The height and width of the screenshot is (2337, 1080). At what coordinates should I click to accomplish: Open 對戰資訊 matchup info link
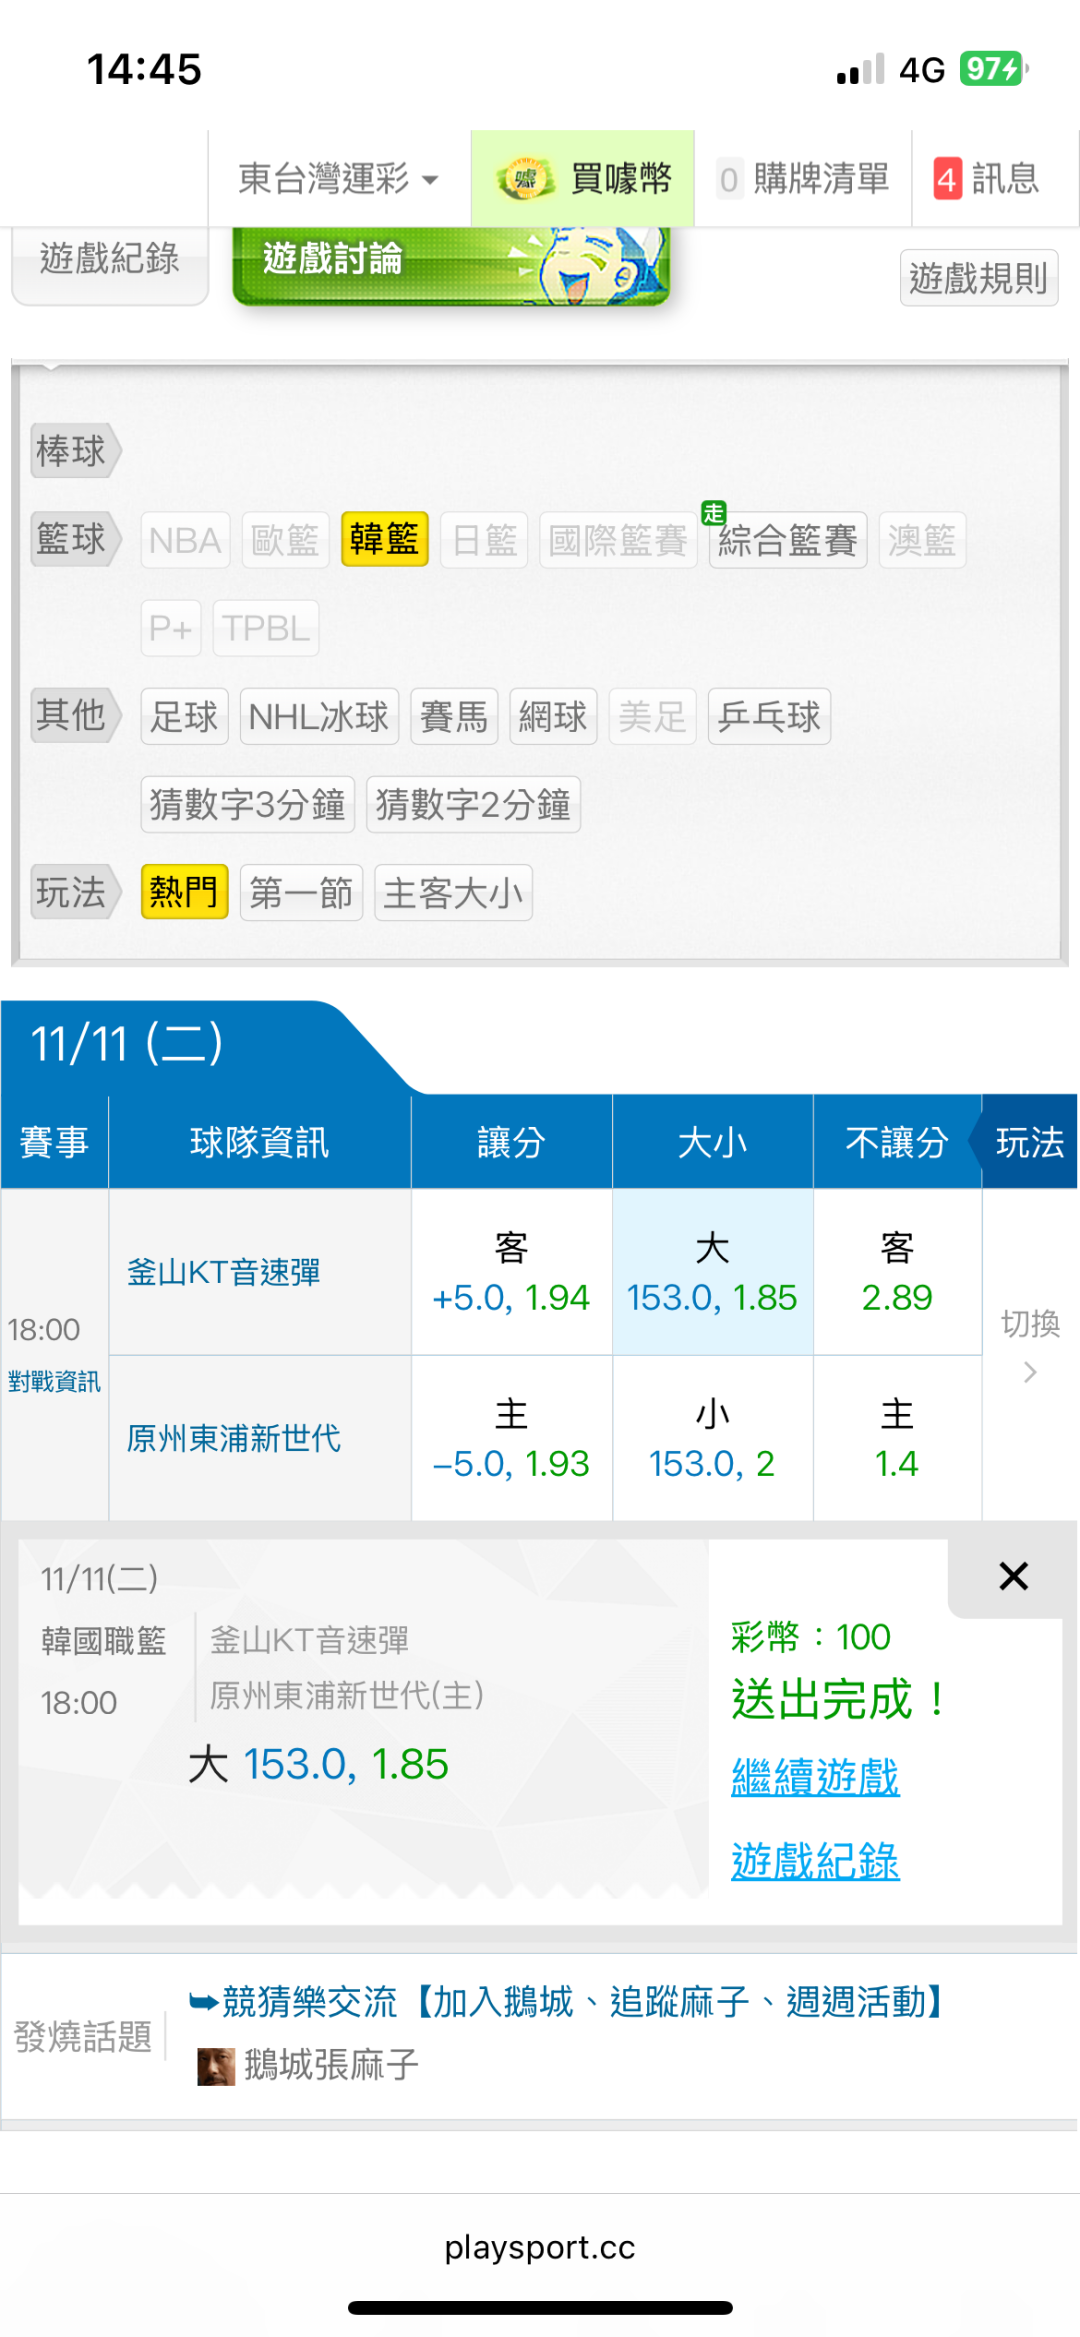(x=54, y=1382)
